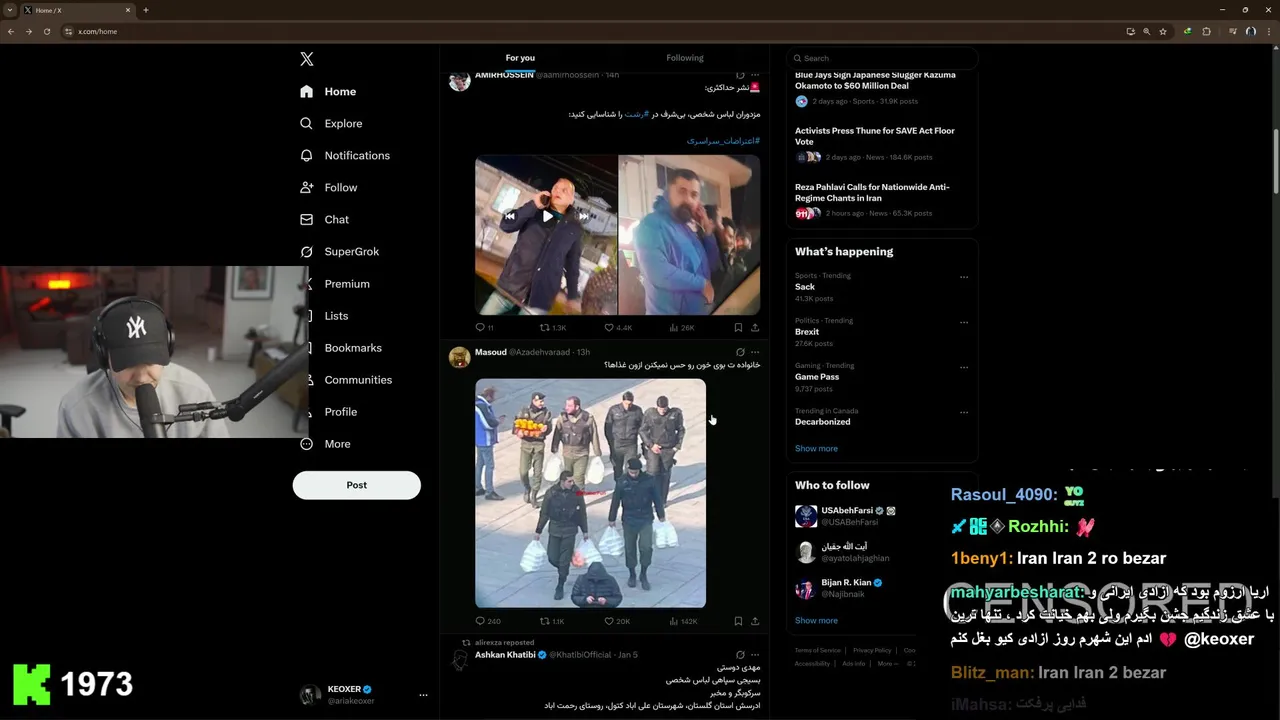
Task: Click Grok icon on Masoud's post
Action: (x=740, y=352)
